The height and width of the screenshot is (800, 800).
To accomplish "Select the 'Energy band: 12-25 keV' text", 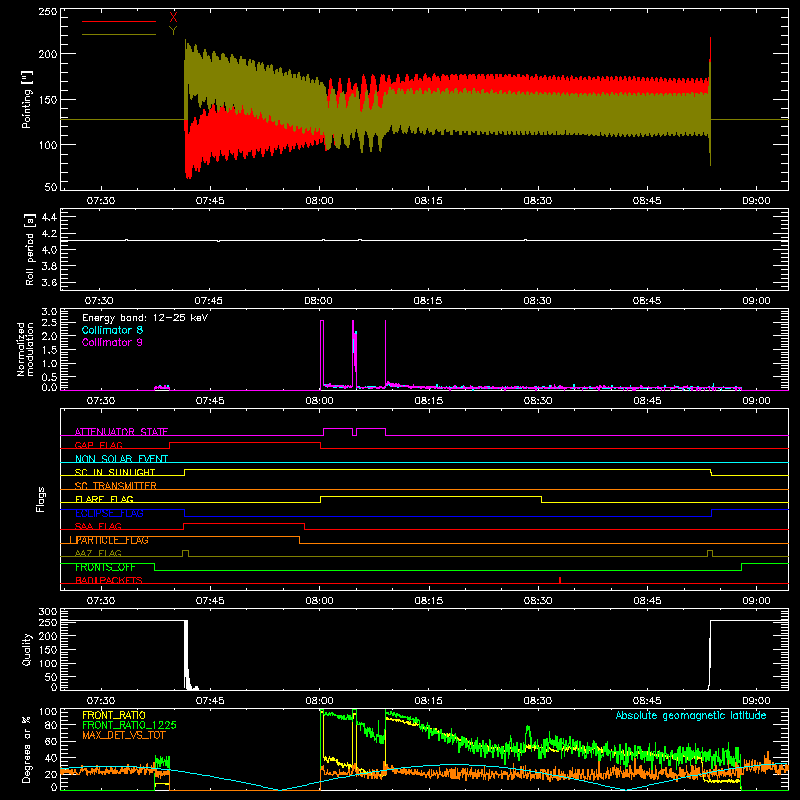I will point(145,318).
